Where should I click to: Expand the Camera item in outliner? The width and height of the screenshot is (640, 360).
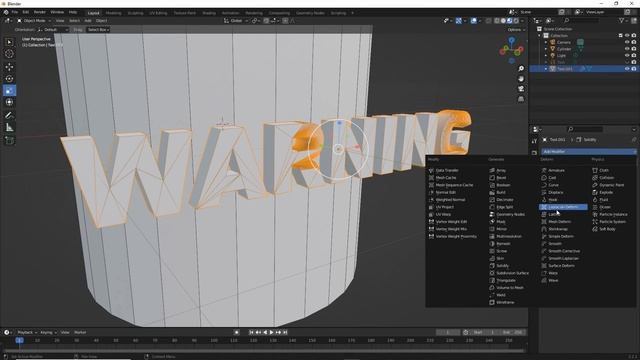(x=546, y=42)
